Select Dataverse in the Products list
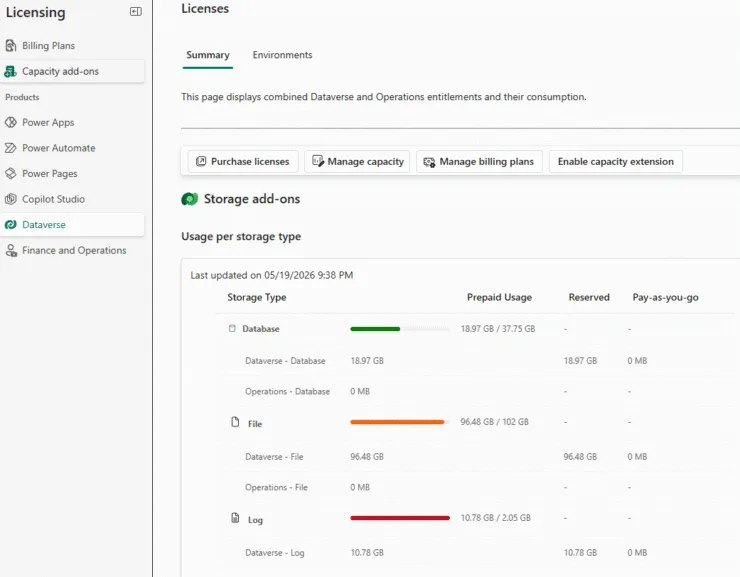This screenshot has height=577, width=740. pos(72,225)
